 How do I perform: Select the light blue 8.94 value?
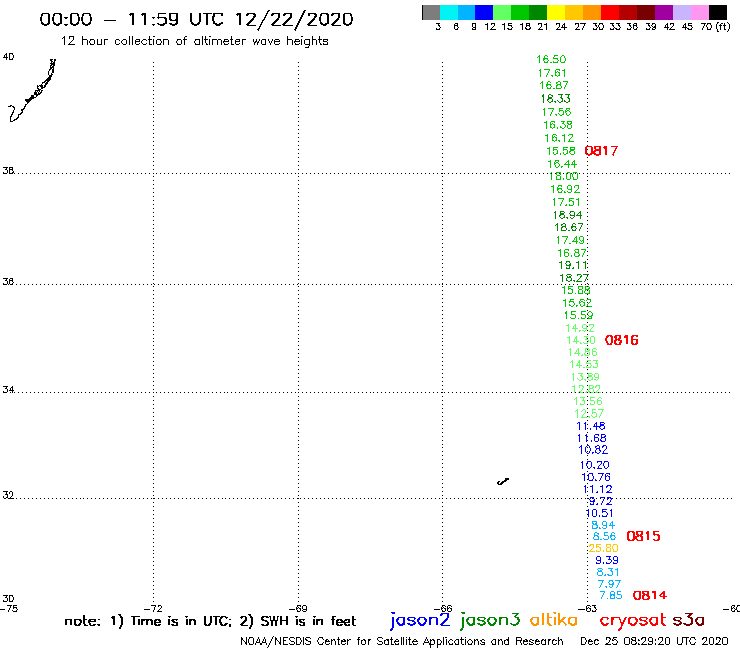603,525
